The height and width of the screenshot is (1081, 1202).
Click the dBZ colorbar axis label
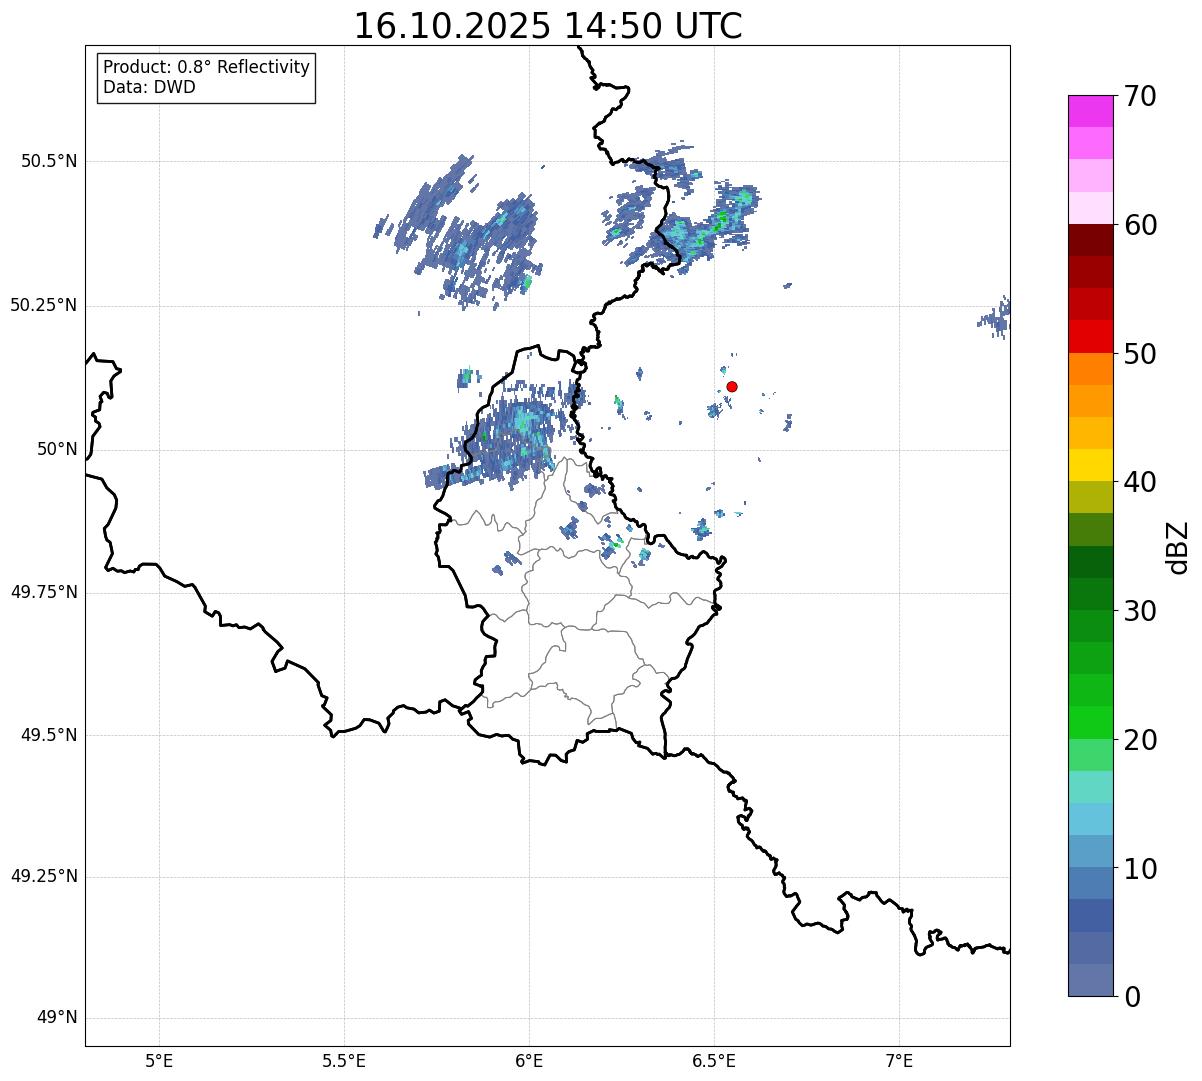point(1179,547)
